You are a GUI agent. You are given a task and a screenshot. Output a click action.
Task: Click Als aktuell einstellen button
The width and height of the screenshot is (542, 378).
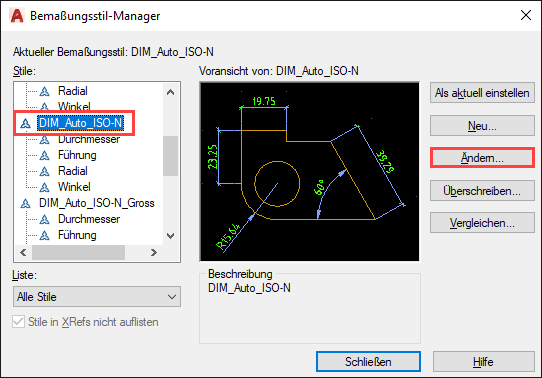(x=482, y=93)
